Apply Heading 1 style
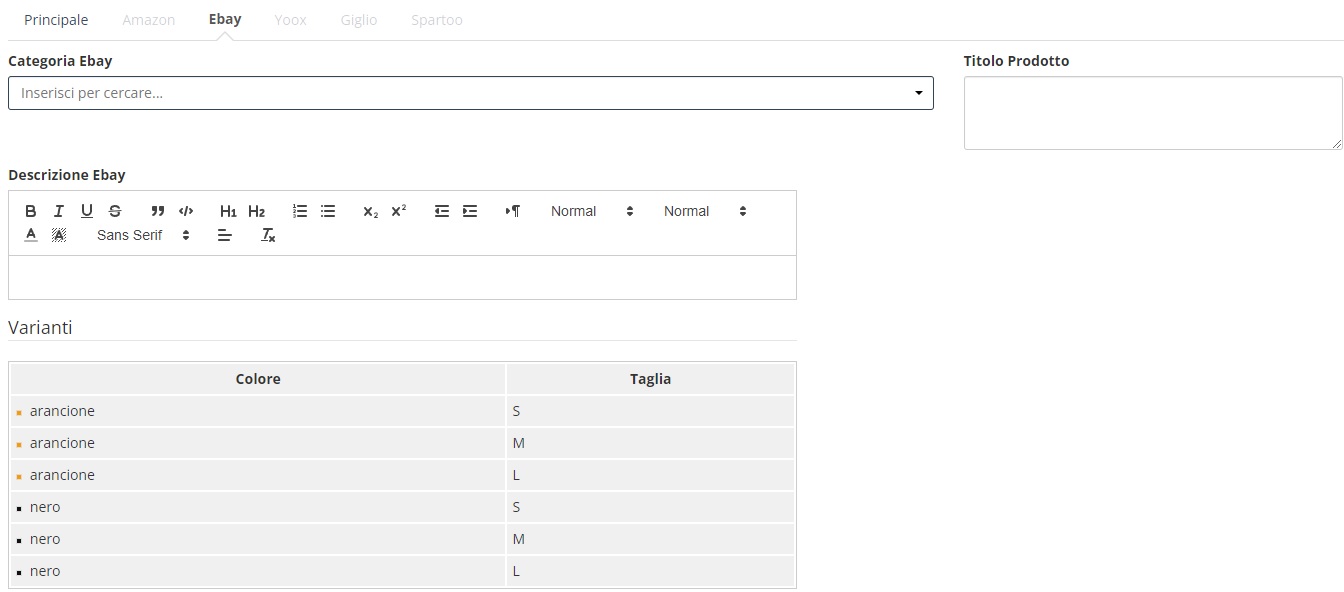The height and width of the screenshot is (592, 1344). pos(228,211)
